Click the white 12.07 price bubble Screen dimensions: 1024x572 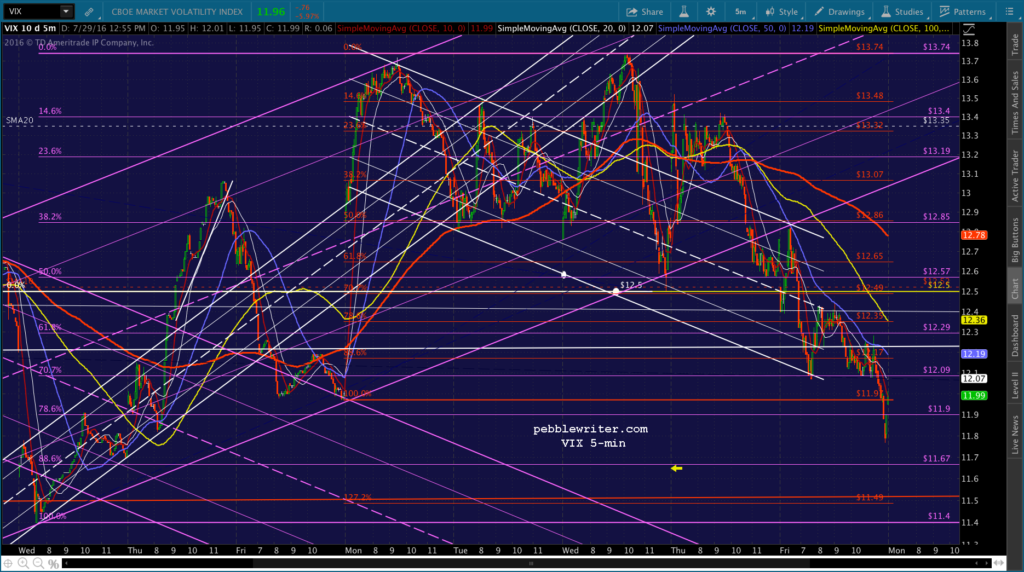tap(974, 379)
